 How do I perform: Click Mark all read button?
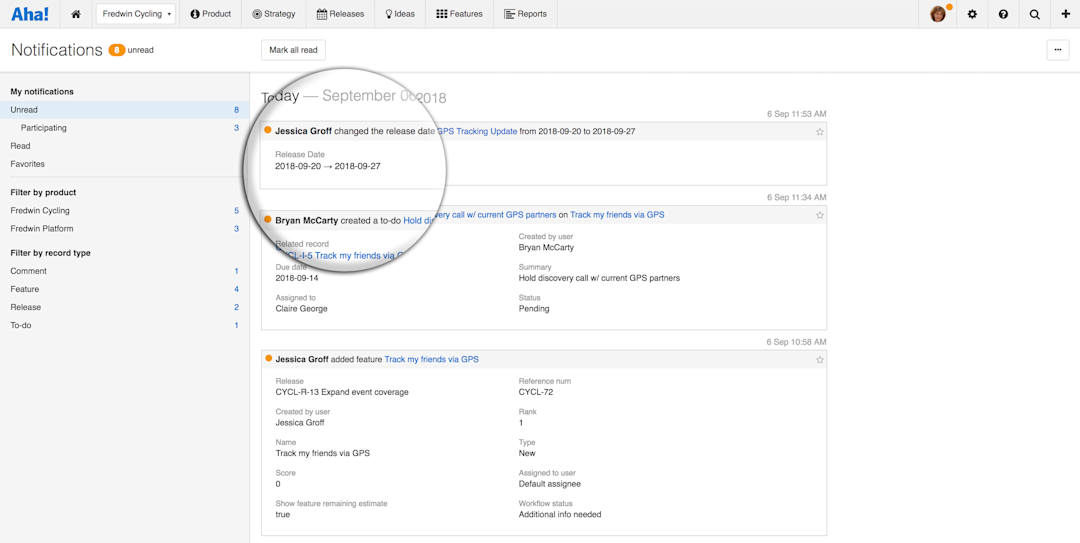click(293, 50)
